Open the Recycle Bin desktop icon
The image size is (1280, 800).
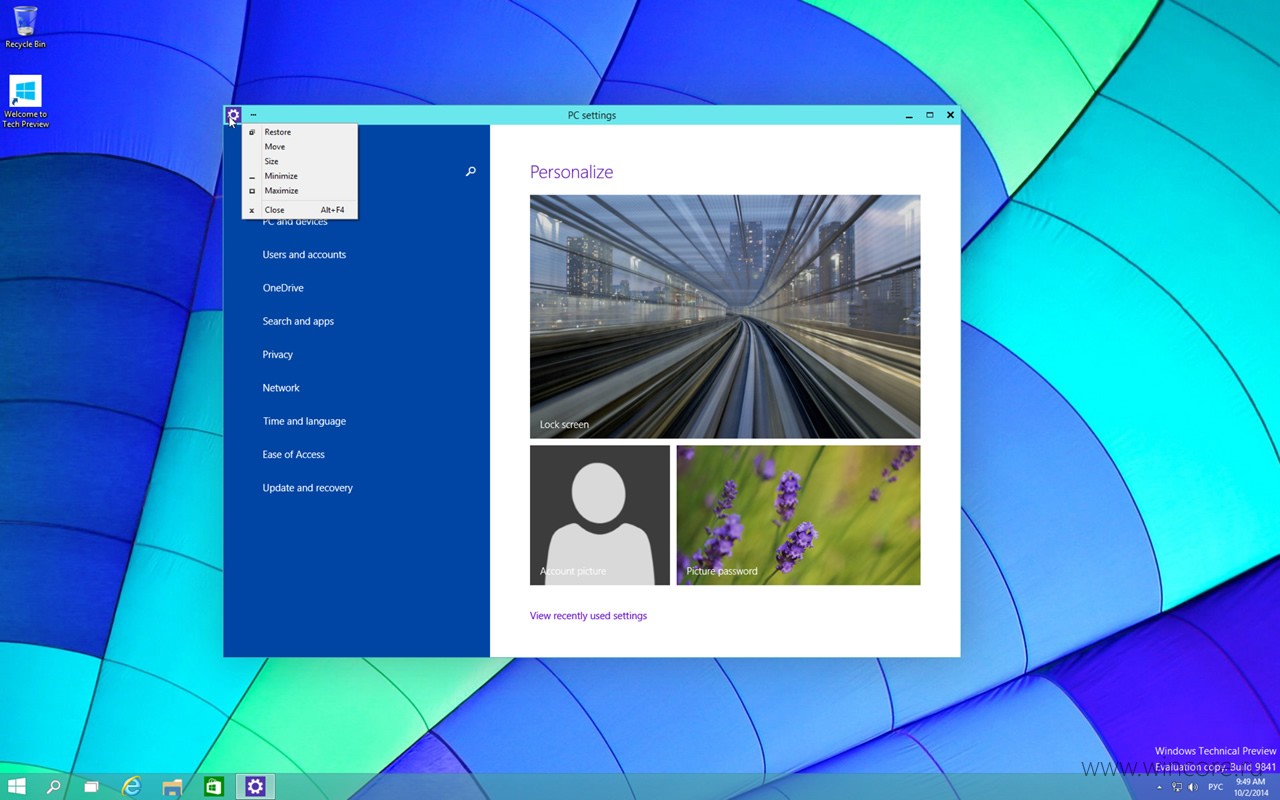[25, 27]
